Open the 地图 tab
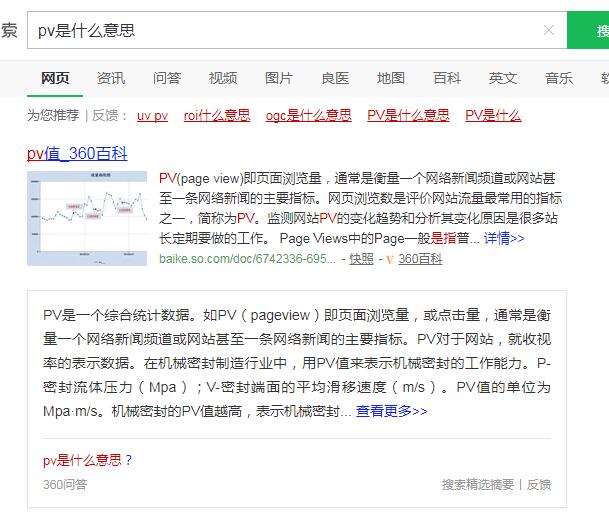 pyautogui.click(x=391, y=78)
